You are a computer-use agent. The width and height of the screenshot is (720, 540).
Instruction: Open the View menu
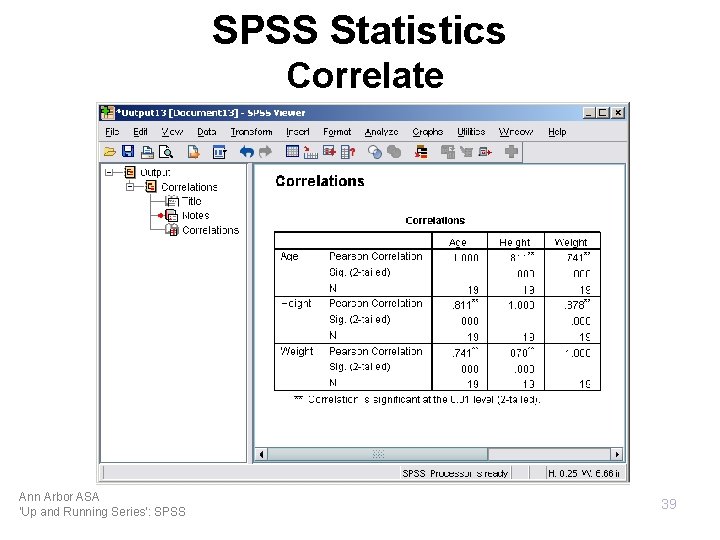pos(172,132)
